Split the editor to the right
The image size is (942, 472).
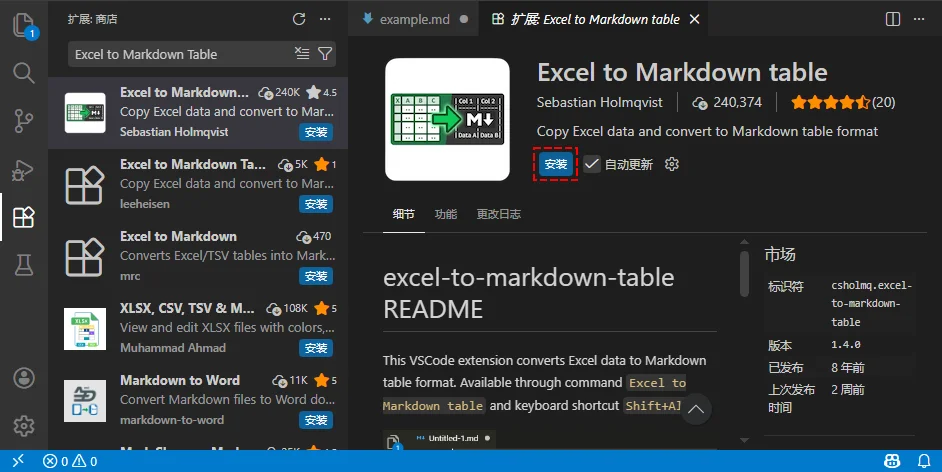tap(893, 19)
